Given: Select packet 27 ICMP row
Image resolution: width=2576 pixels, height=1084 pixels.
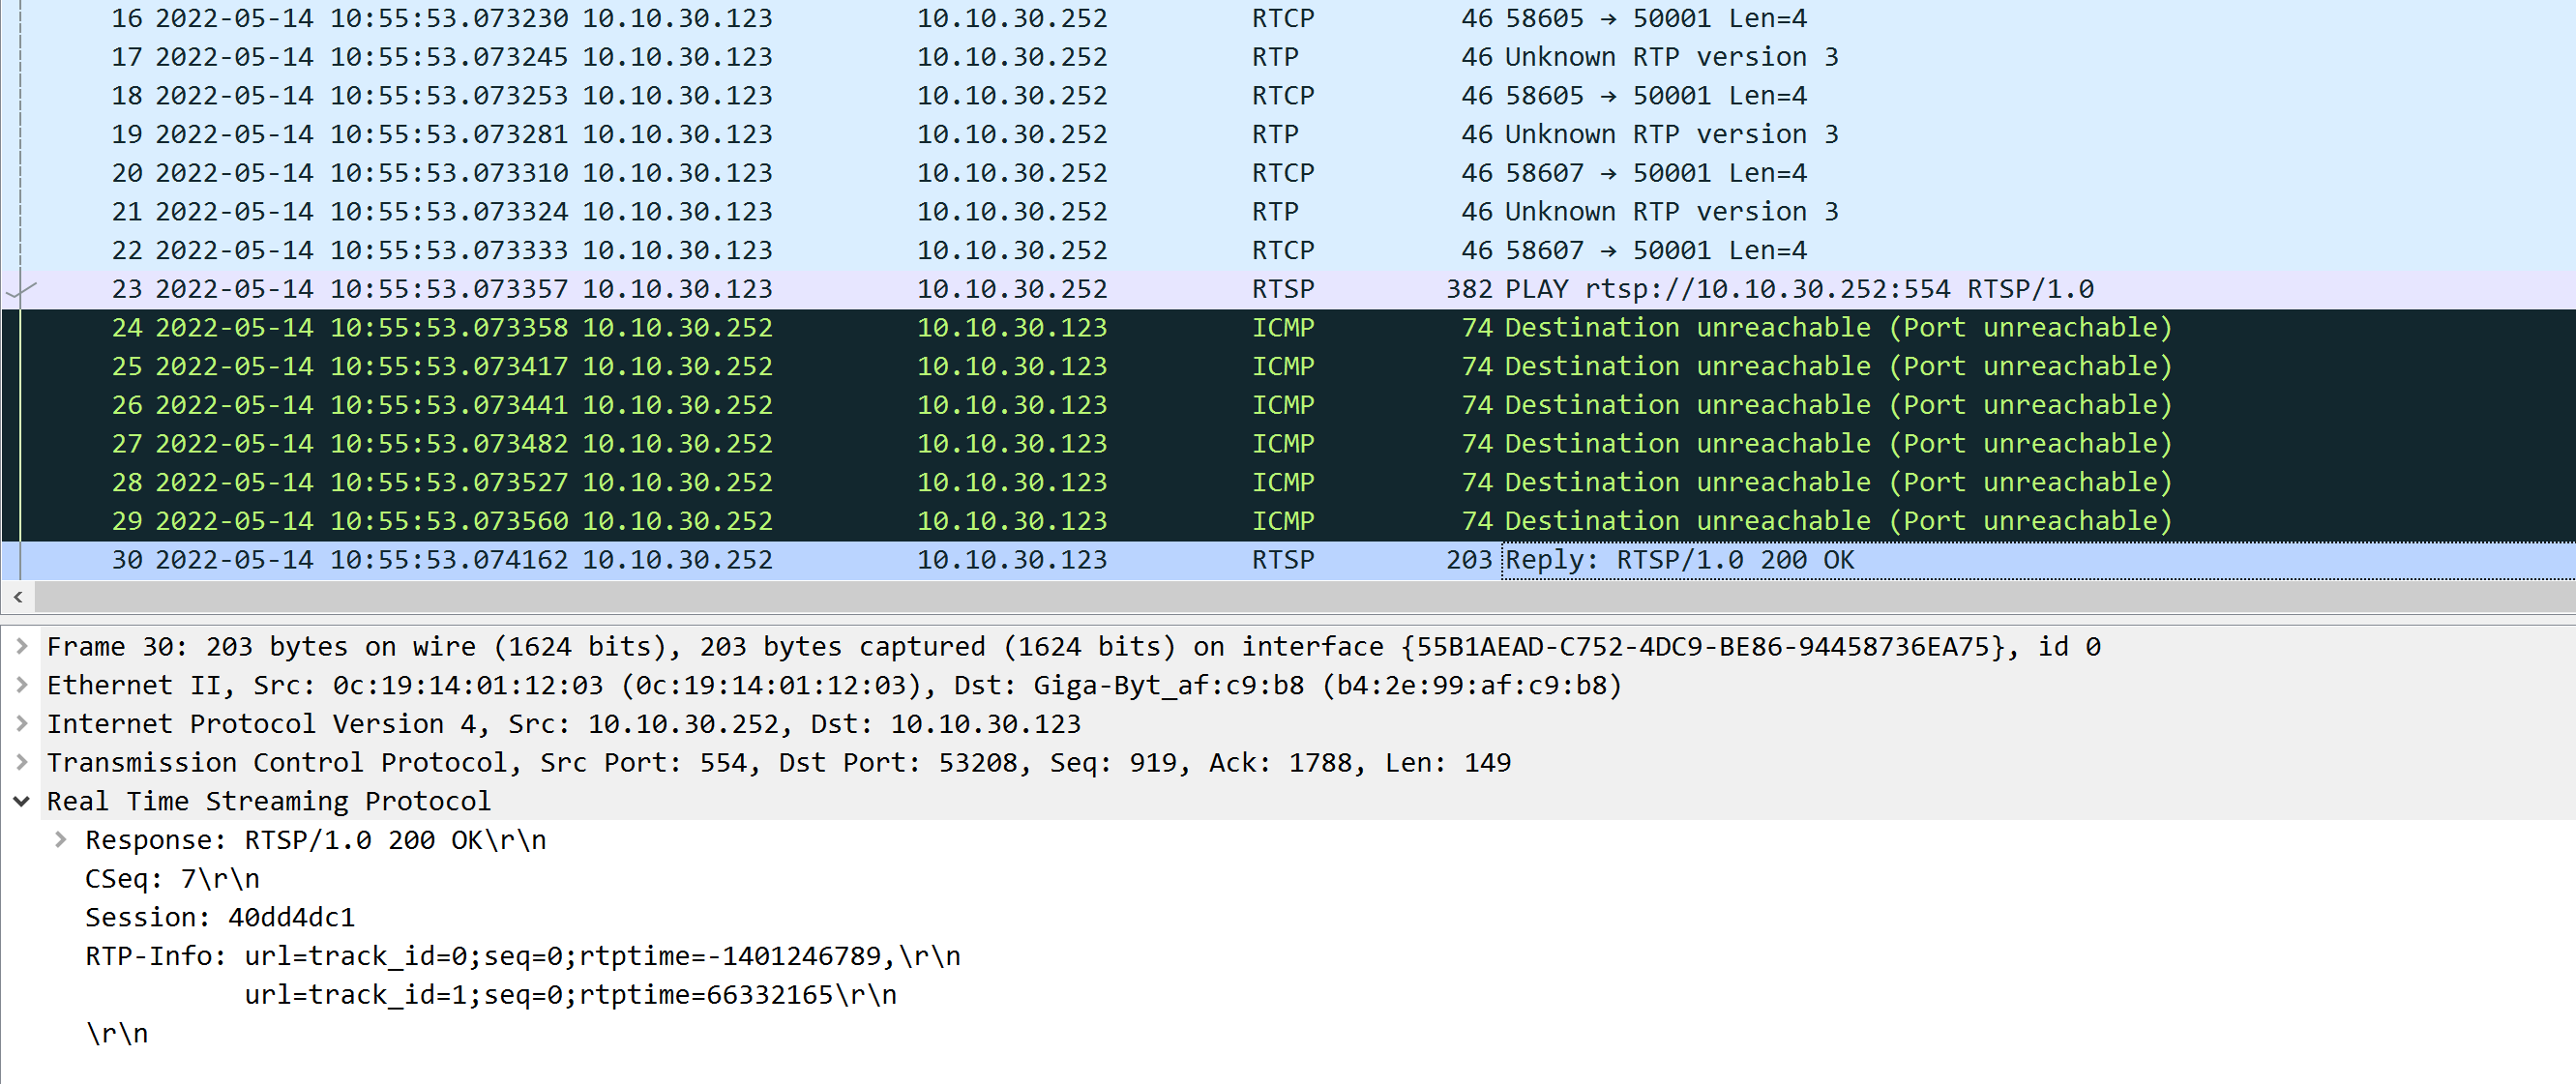Looking at the screenshot, I should 1288,444.
